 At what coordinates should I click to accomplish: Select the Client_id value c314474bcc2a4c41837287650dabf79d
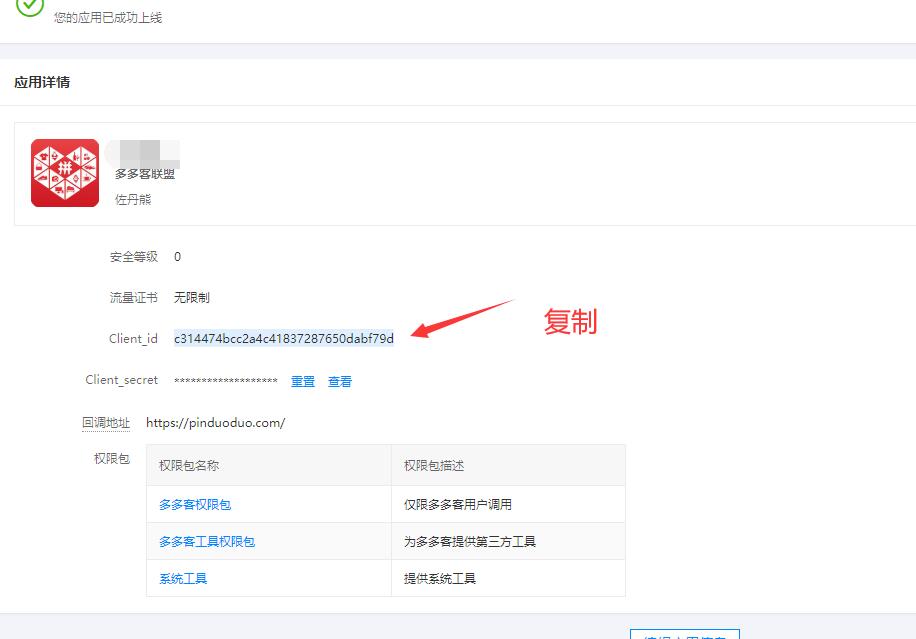point(284,339)
